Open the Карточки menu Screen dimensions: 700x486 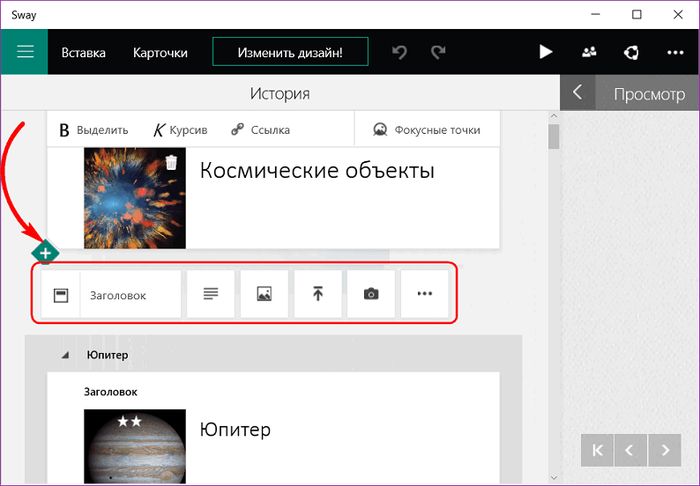pyautogui.click(x=160, y=52)
